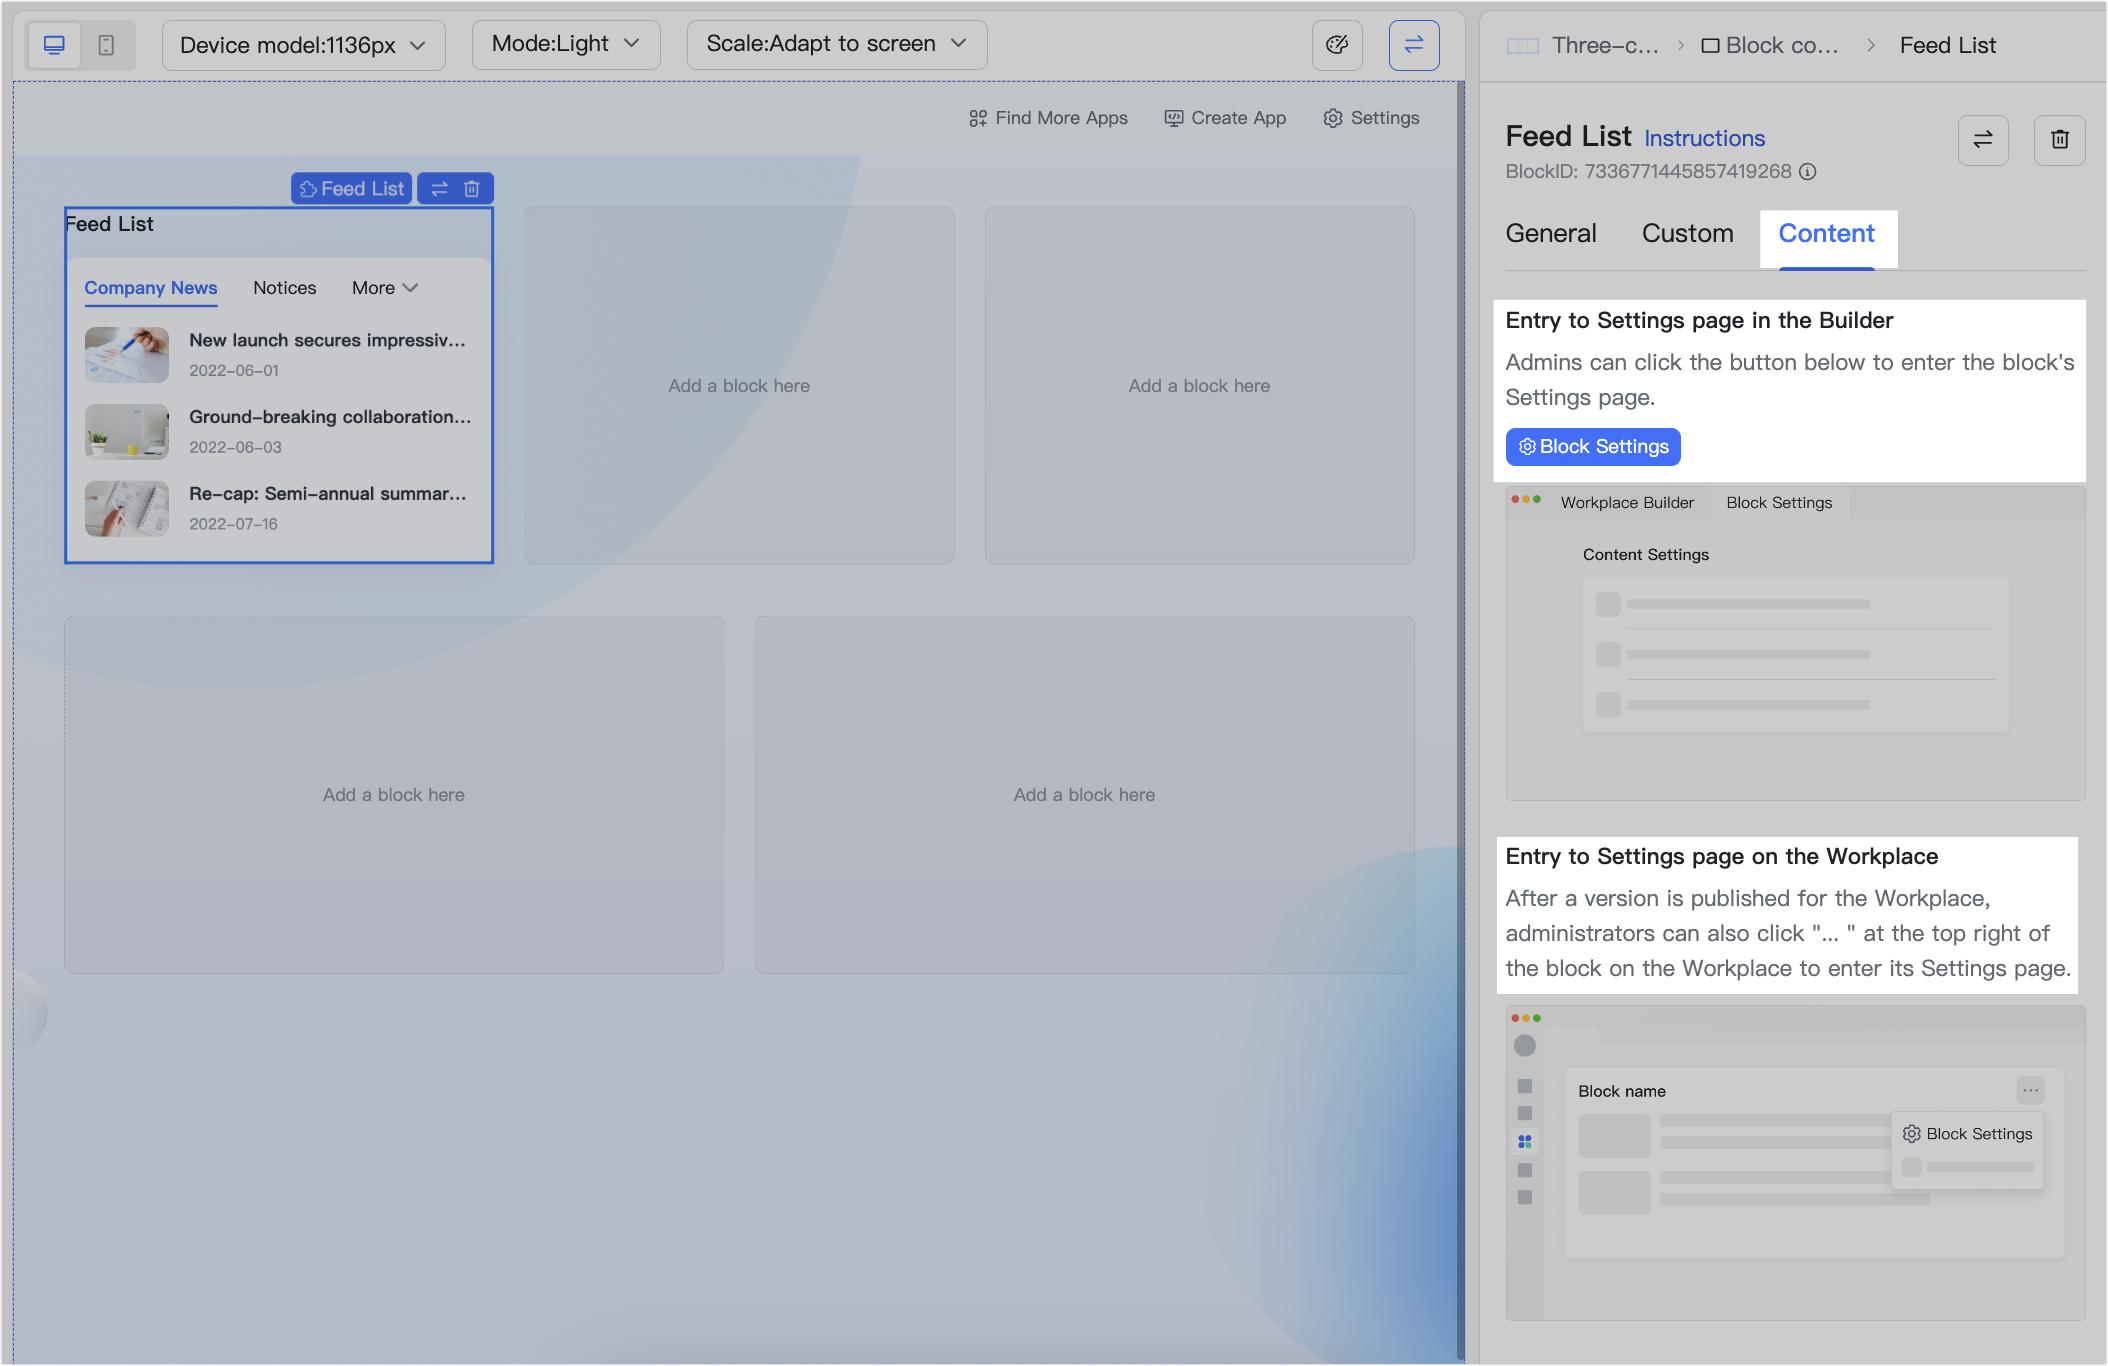
Task: Click Create App
Action: (1225, 118)
